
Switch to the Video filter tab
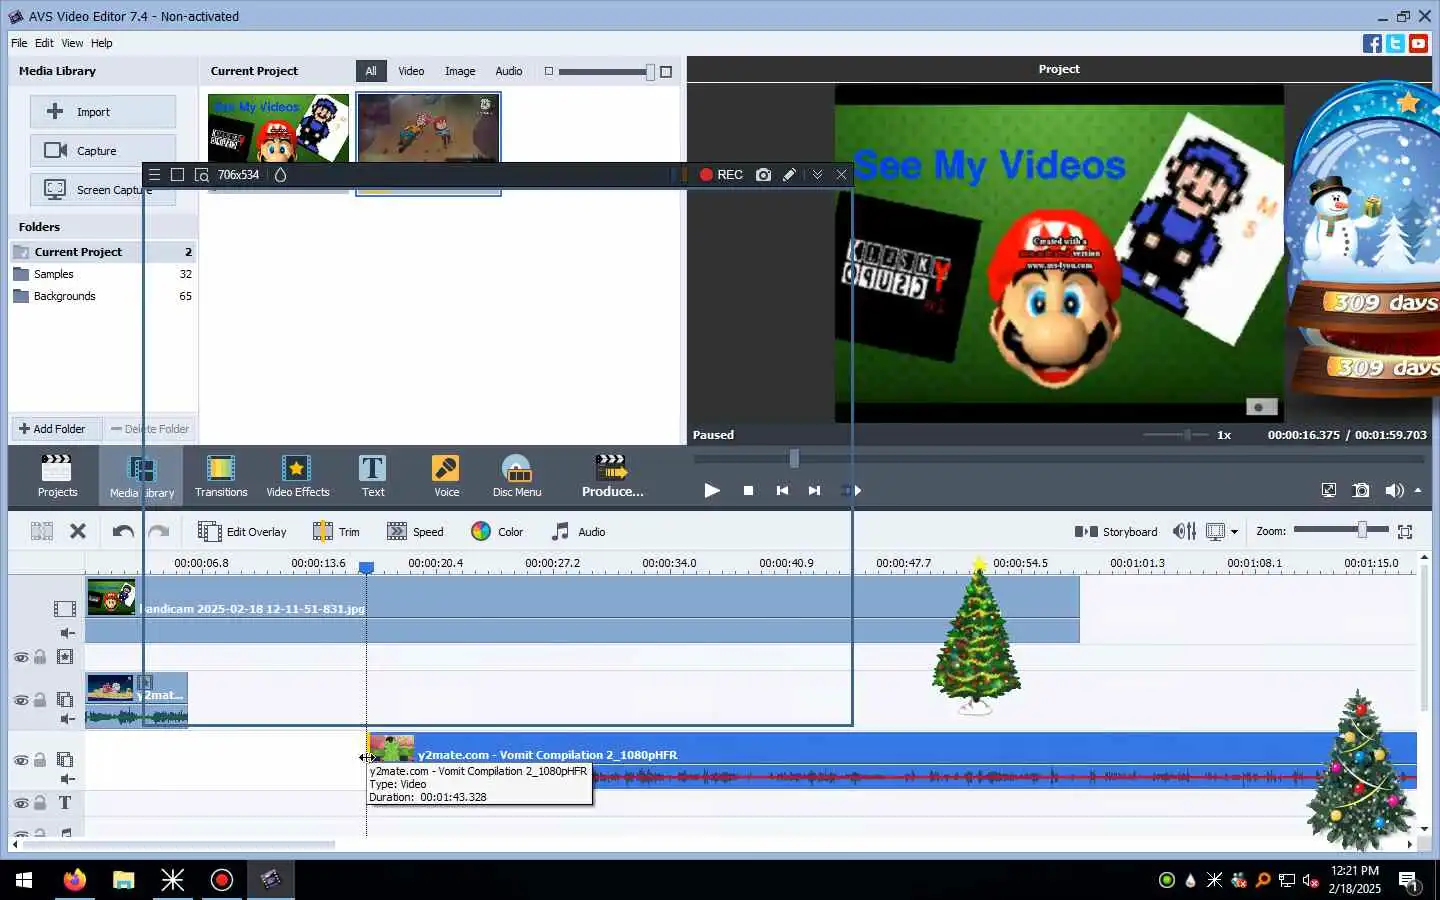click(x=411, y=71)
